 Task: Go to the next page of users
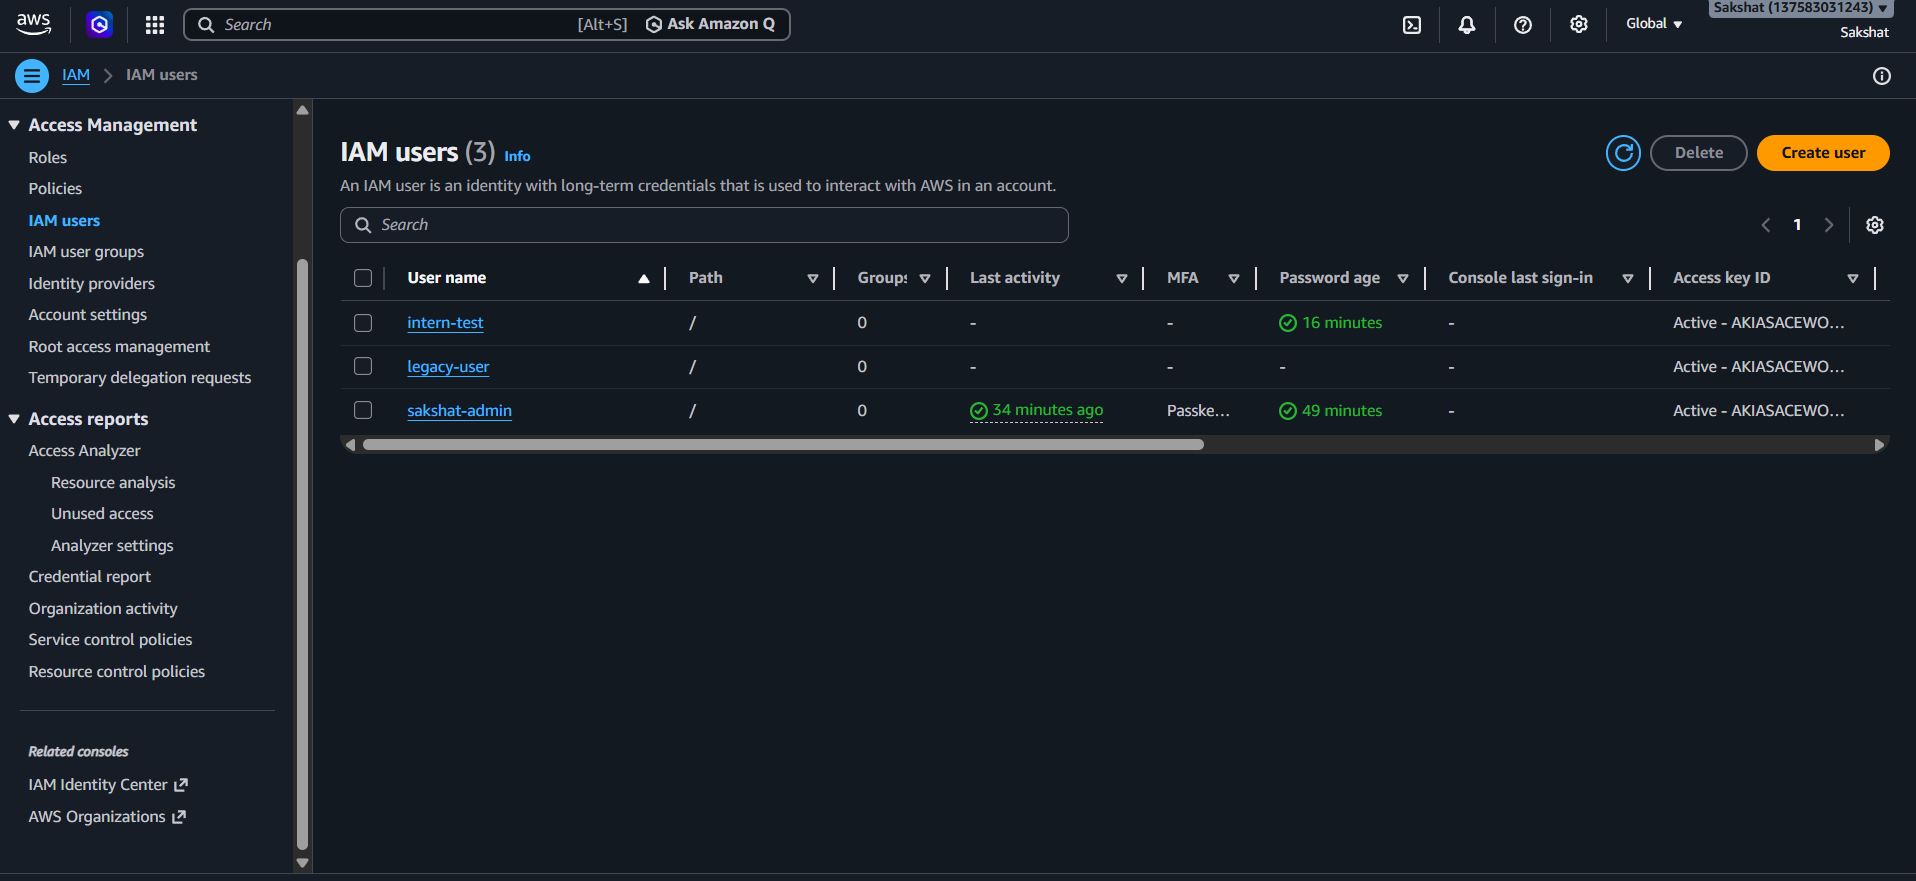[x=1829, y=225]
